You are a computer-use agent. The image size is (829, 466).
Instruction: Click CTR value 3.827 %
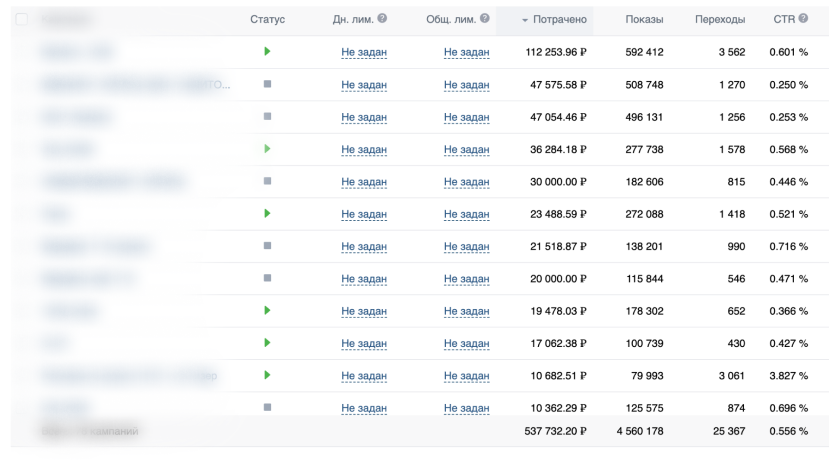click(789, 376)
